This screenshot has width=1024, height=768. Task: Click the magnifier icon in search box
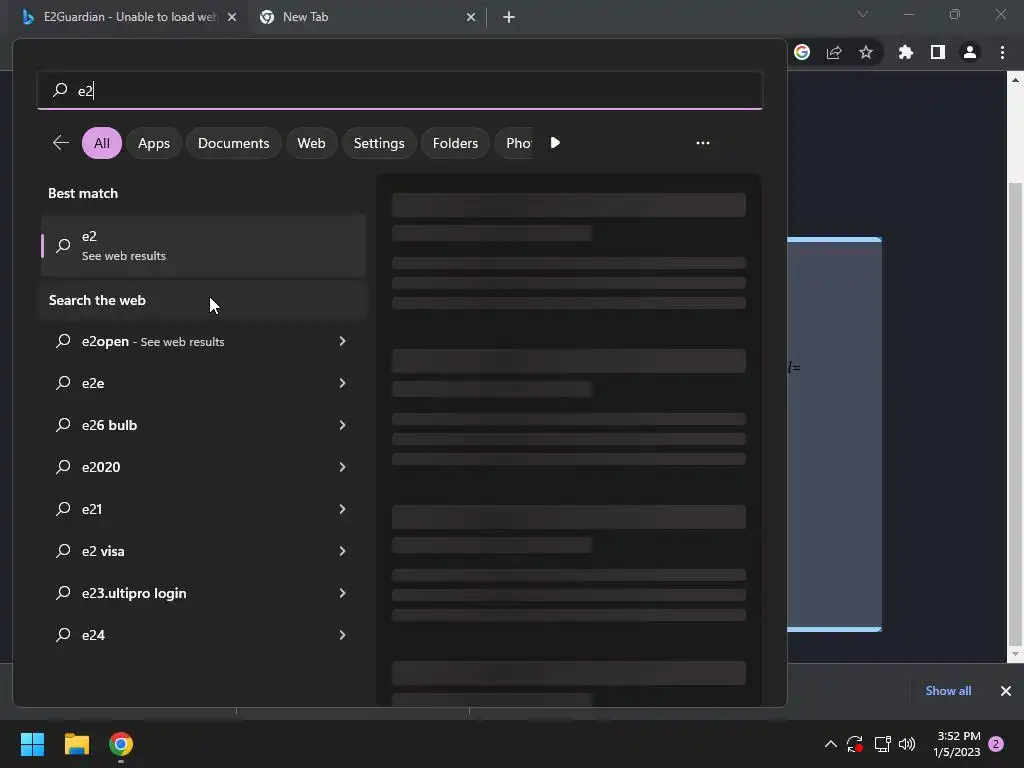[60, 89]
